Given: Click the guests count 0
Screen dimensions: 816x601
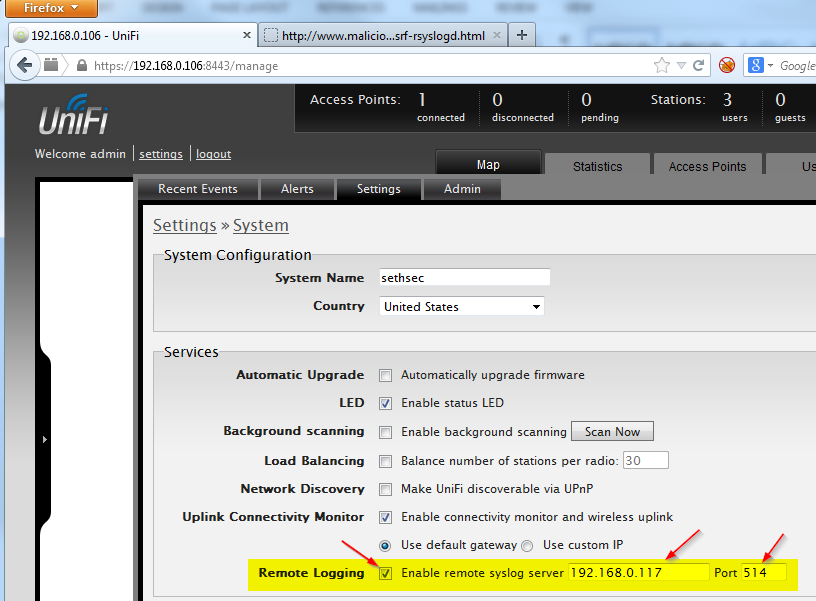Looking at the screenshot, I should pyautogui.click(x=781, y=99).
